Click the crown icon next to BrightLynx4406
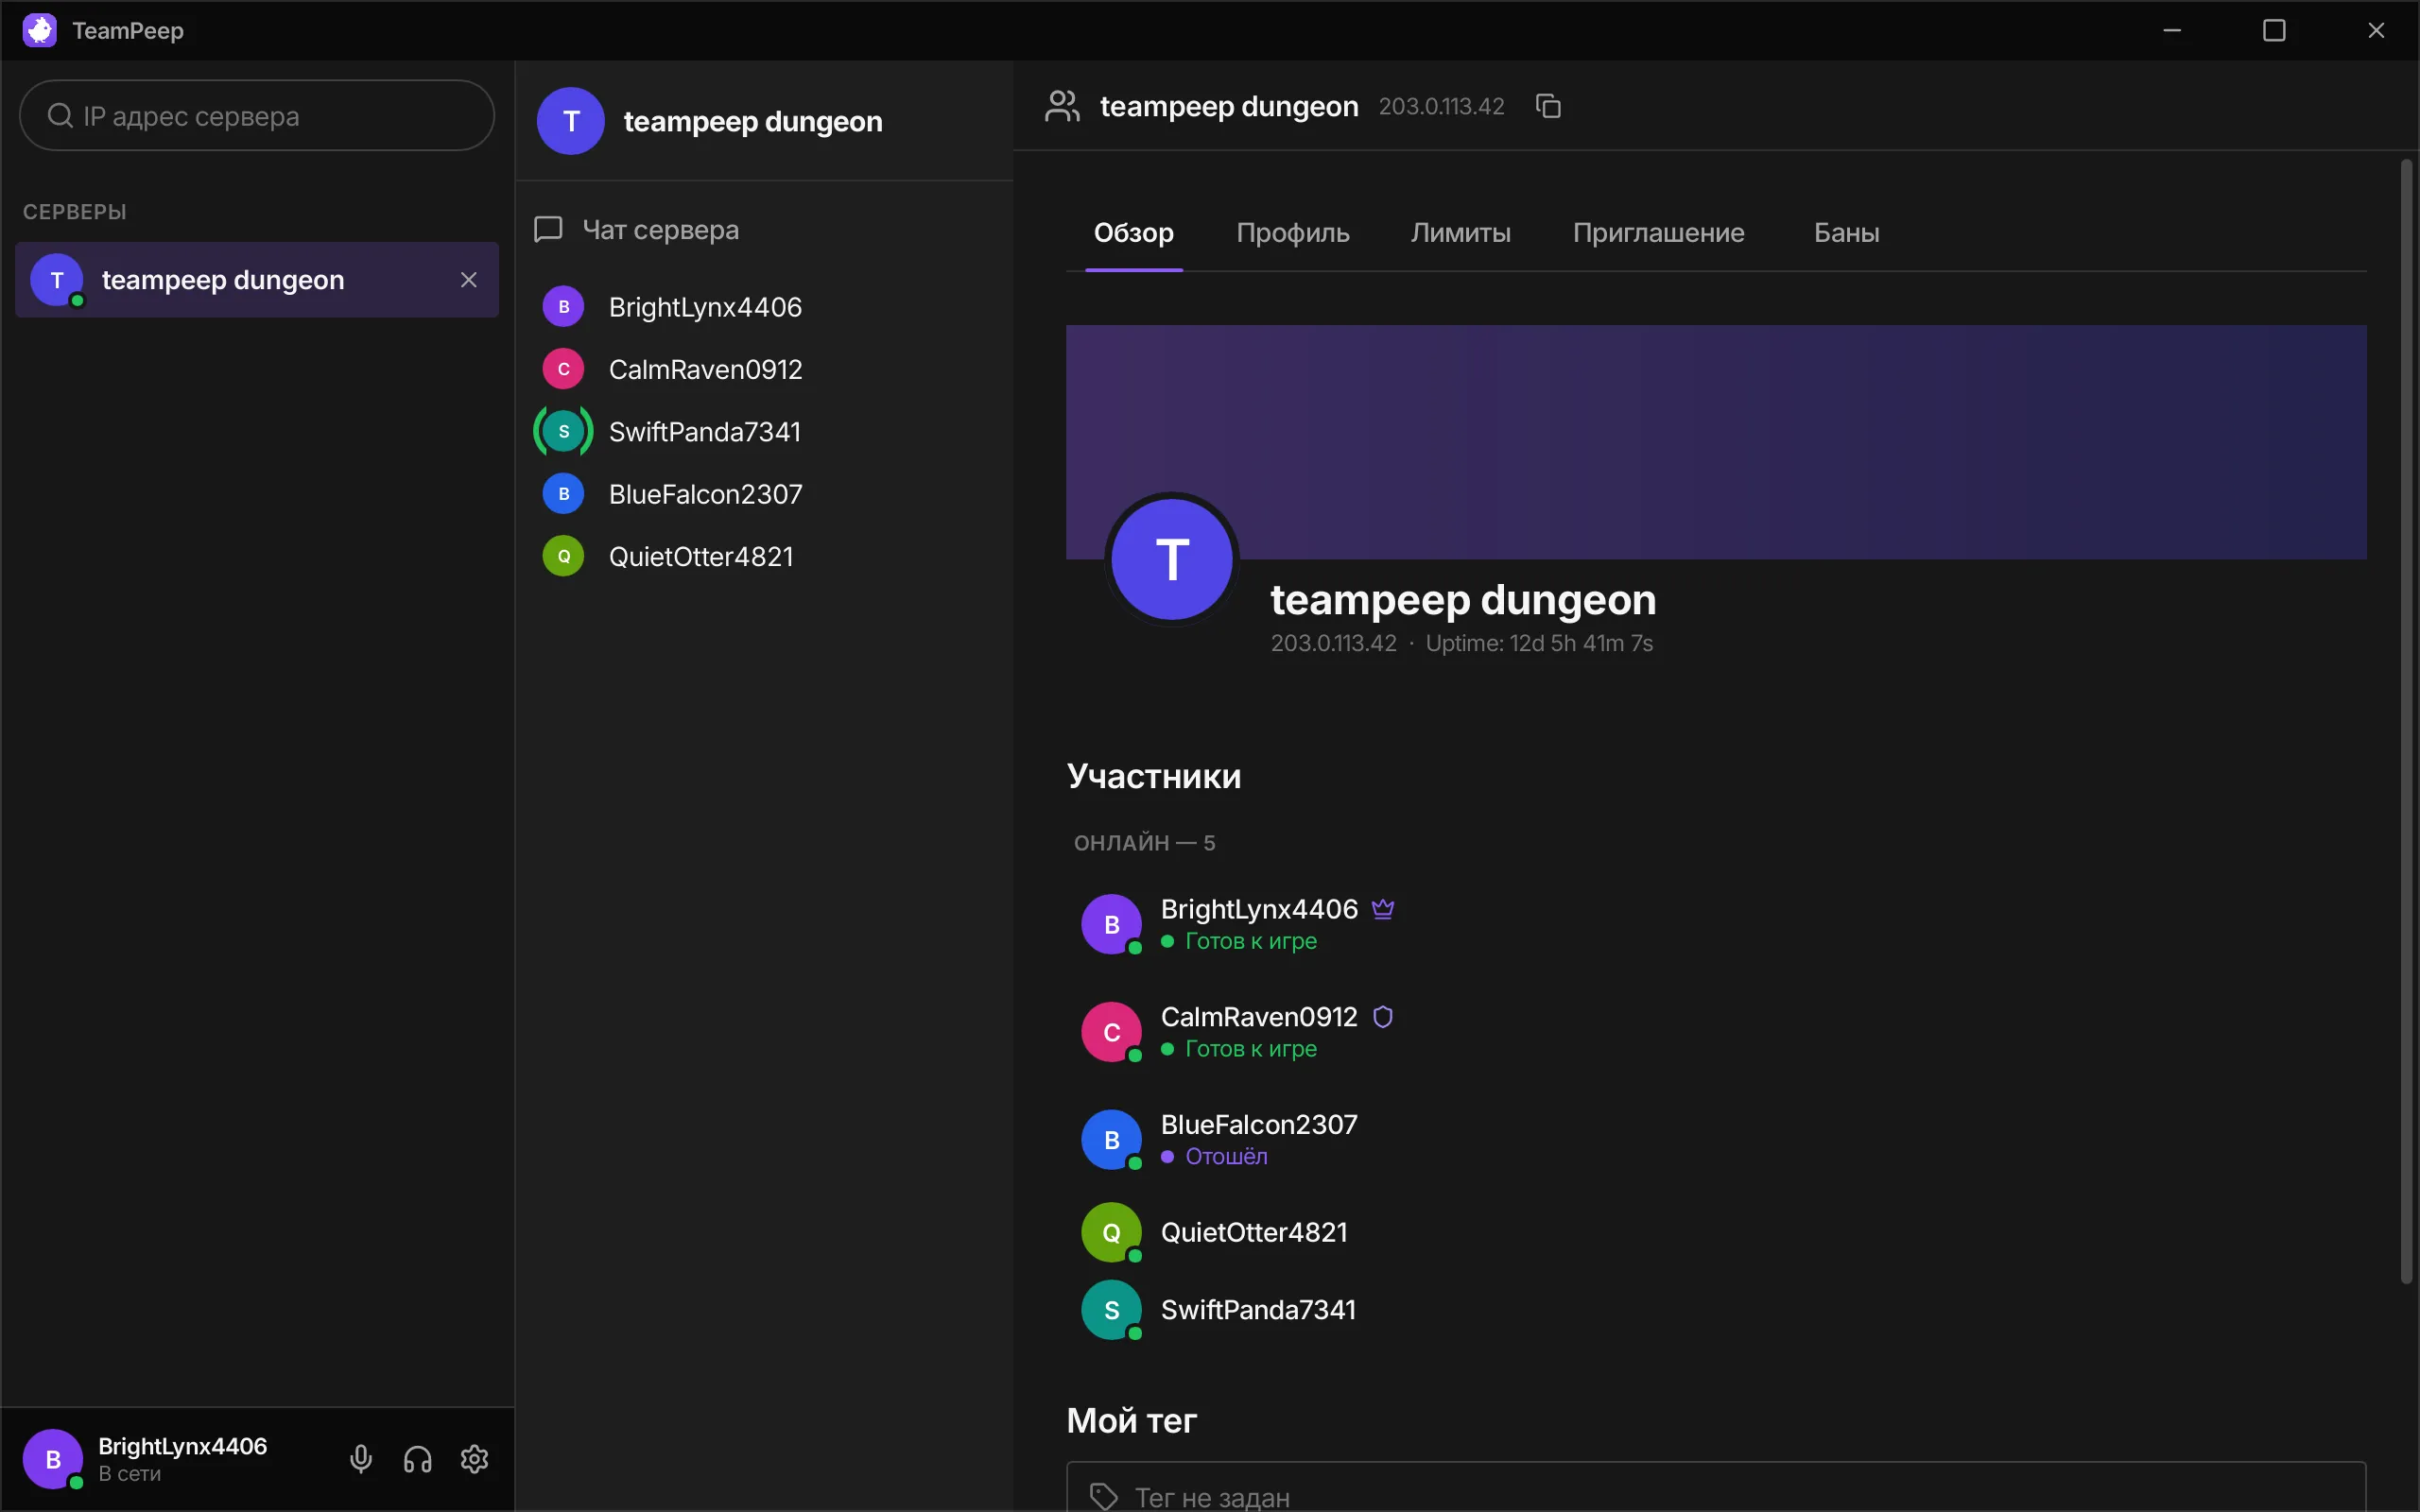The width and height of the screenshot is (2420, 1512). coord(1383,909)
